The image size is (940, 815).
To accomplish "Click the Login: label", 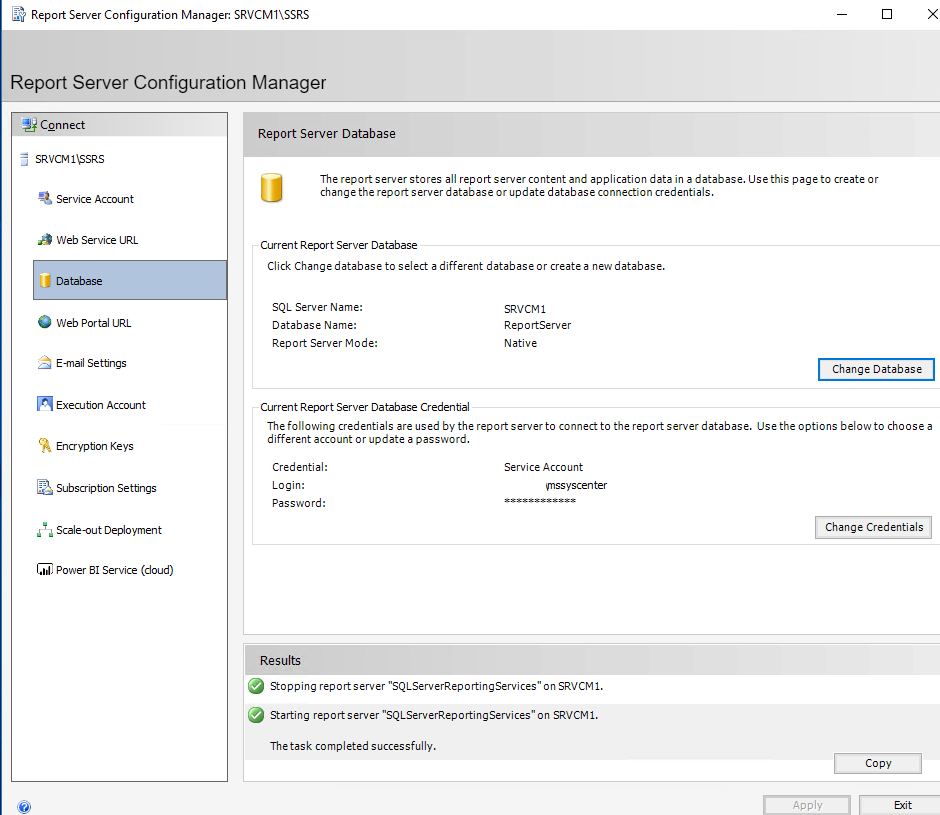I will click(x=288, y=485).
